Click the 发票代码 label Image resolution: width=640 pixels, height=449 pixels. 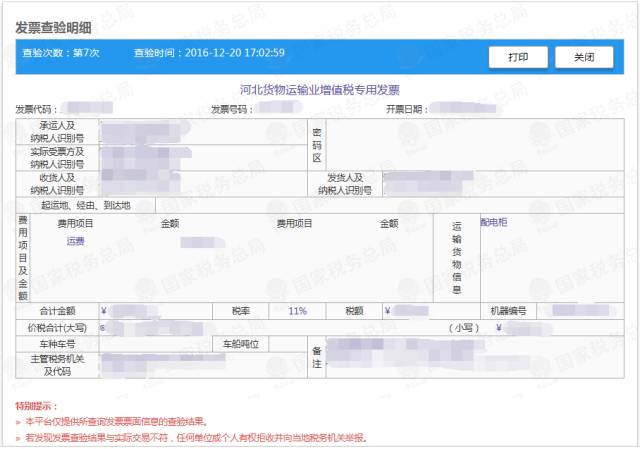click(36, 109)
